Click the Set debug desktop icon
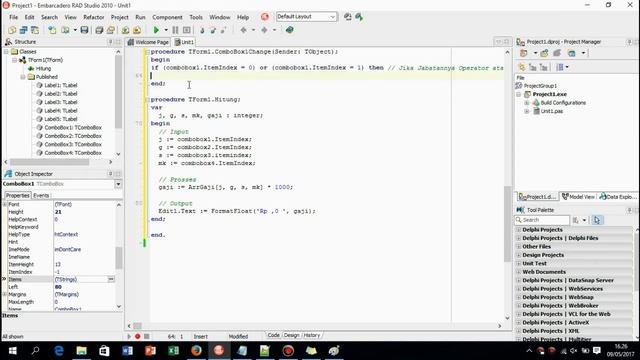640x360 pixels. click(x=359, y=17)
